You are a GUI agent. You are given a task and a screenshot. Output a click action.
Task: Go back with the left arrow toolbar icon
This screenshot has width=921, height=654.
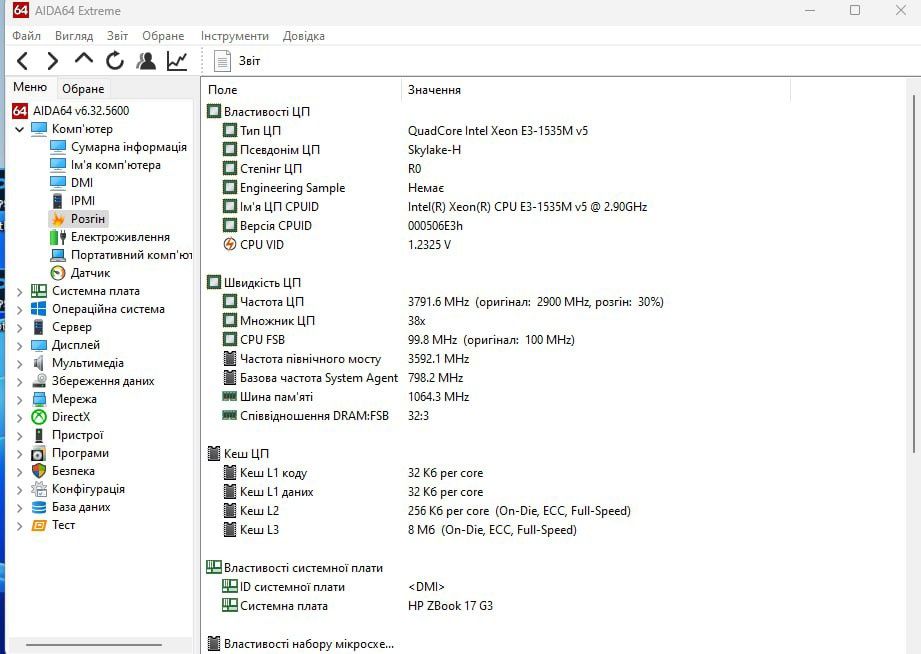(22, 61)
